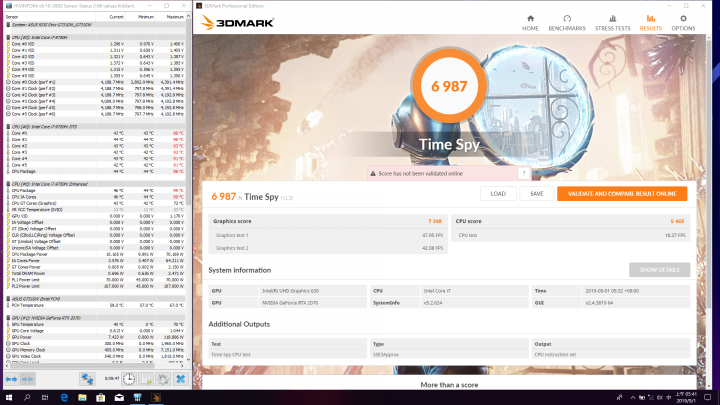Image resolution: width=720 pixels, height=405 pixels.
Task: Click HWiNFO vertical scrollbar up arrow
Action: click(188, 17)
